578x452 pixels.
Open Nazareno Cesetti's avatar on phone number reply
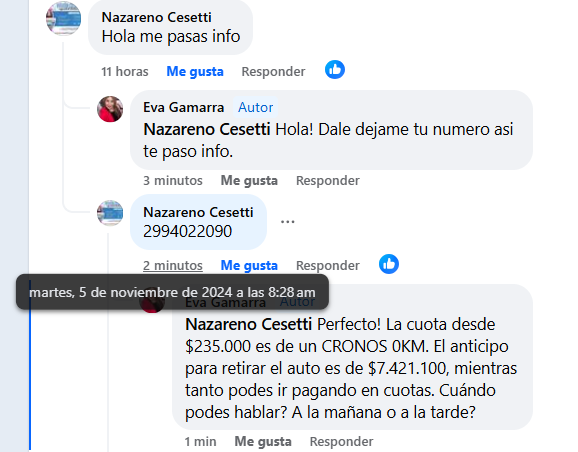110,213
